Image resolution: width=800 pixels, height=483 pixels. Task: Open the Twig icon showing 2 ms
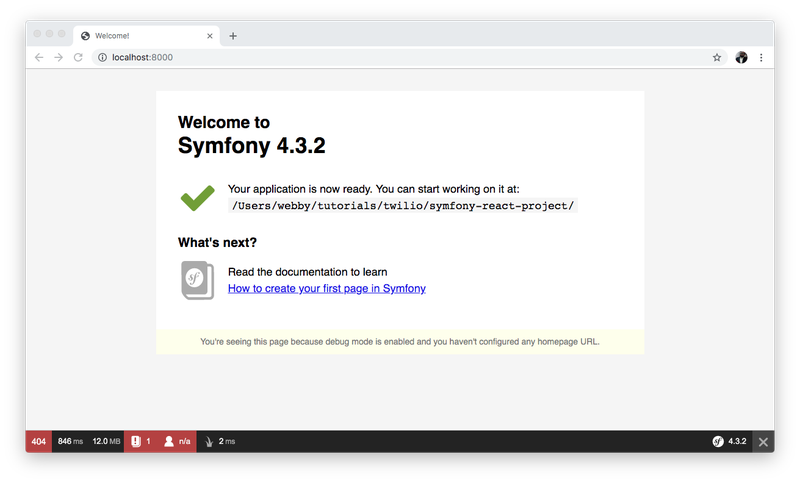tap(220, 441)
